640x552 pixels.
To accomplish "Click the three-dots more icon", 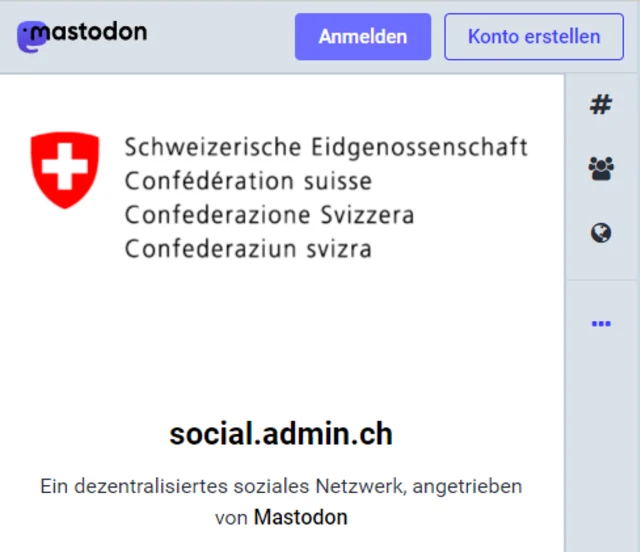I will [x=601, y=324].
